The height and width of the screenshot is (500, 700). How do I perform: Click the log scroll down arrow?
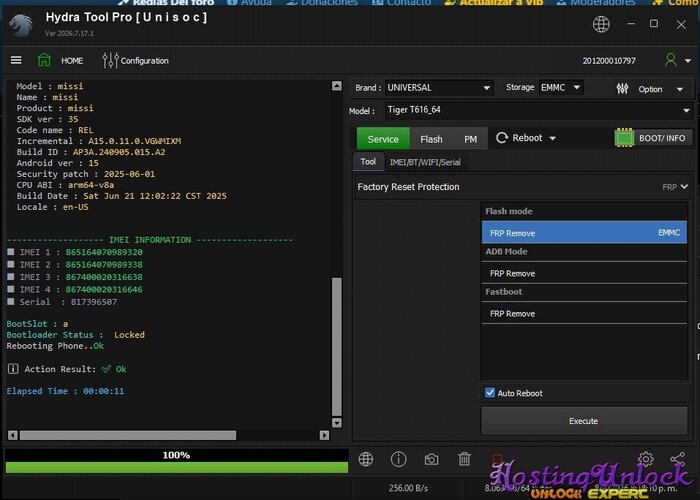click(x=337, y=423)
